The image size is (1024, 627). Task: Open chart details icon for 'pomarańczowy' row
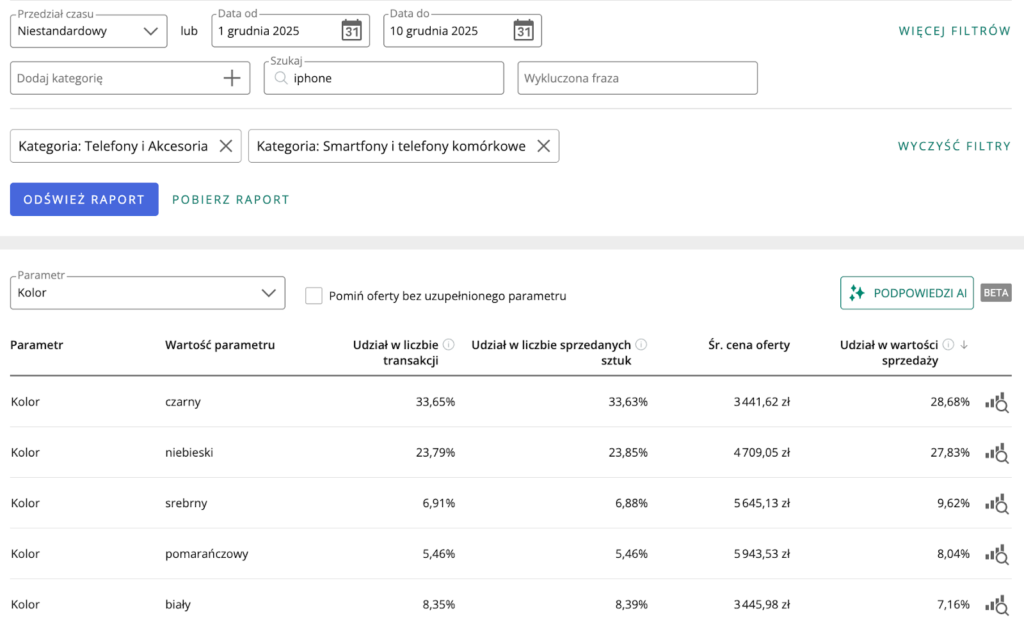pos(996,554)
